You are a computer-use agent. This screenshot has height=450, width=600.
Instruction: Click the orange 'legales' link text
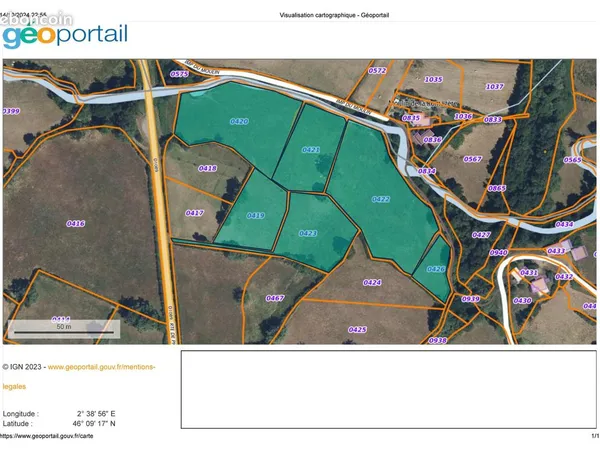(14, 386)
